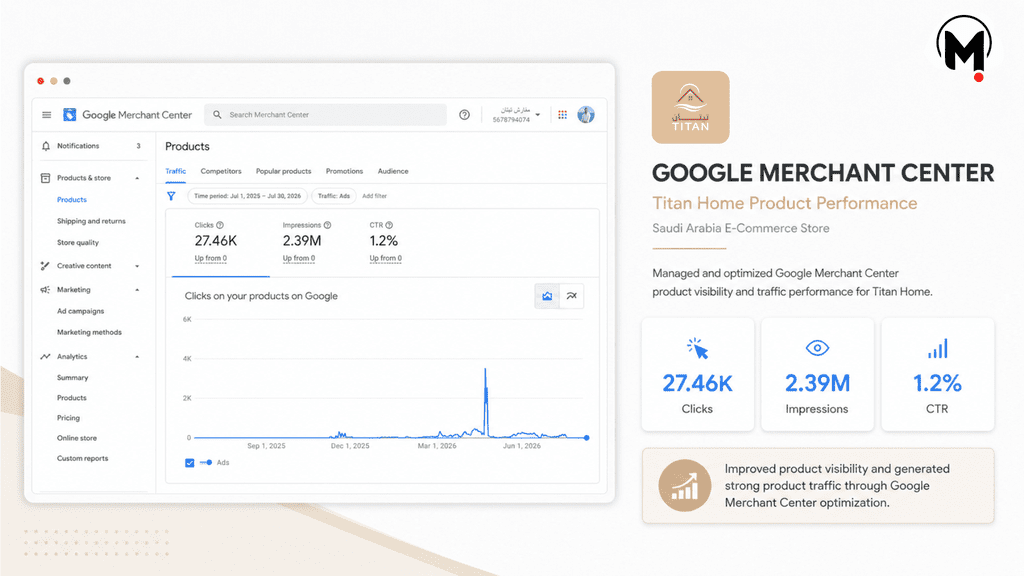Click 'Up from 0' under Clicks

211,259
